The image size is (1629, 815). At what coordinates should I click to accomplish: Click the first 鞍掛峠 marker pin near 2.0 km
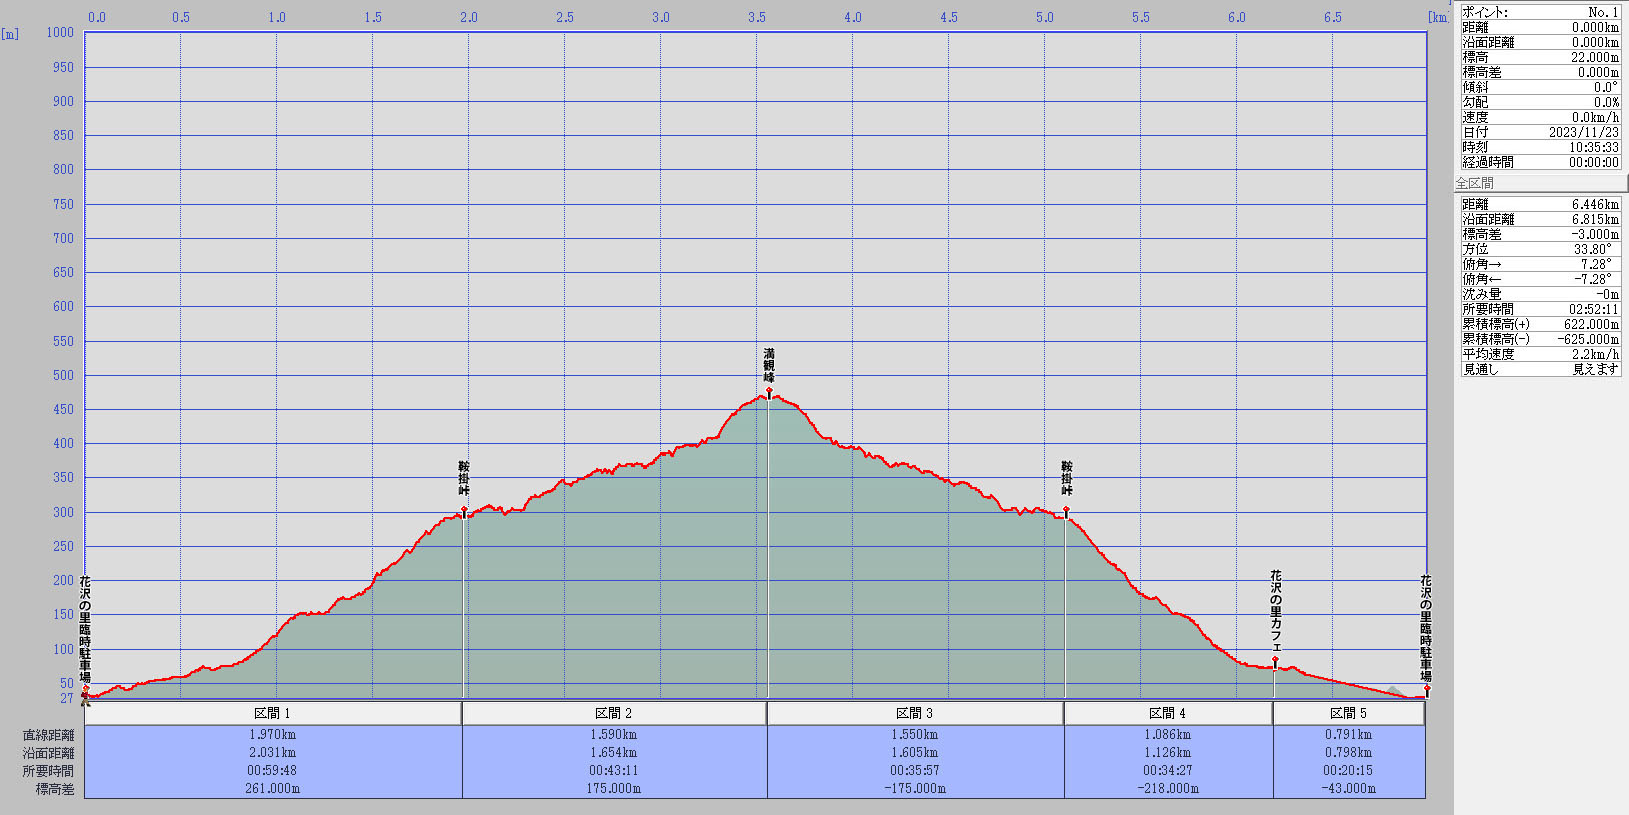(464, 510)
